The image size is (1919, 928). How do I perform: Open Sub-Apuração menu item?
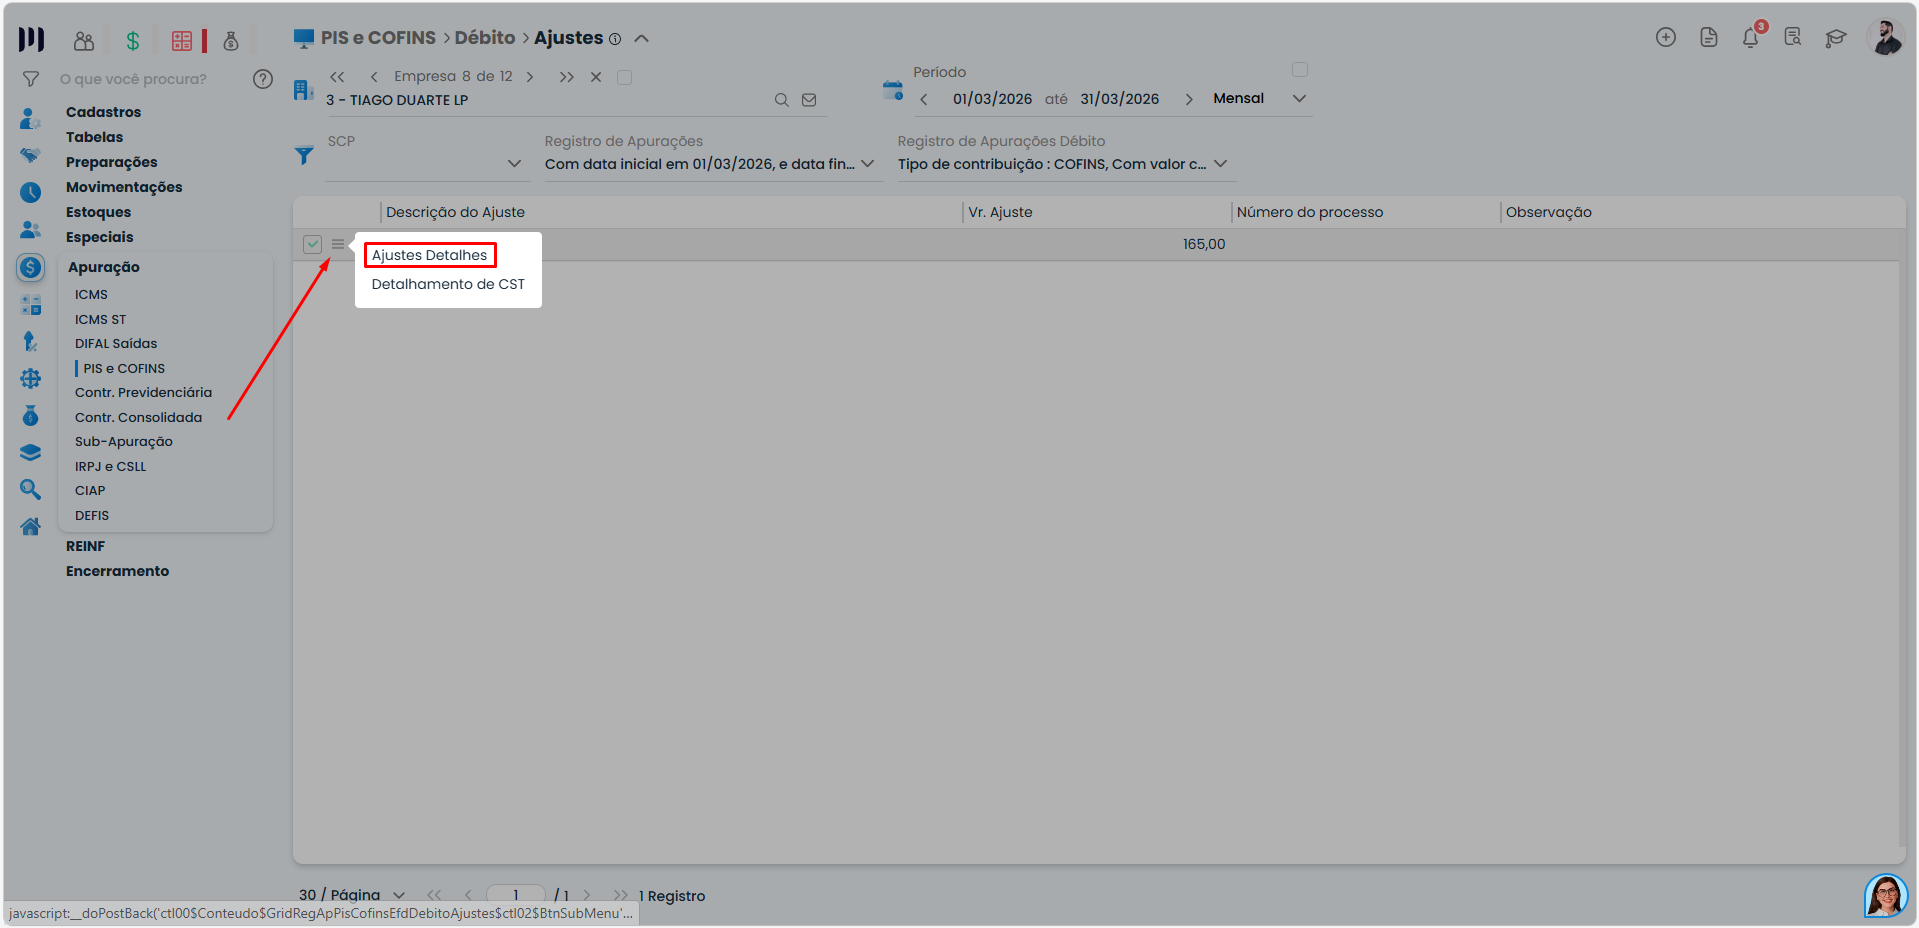[x=124, y=441]
